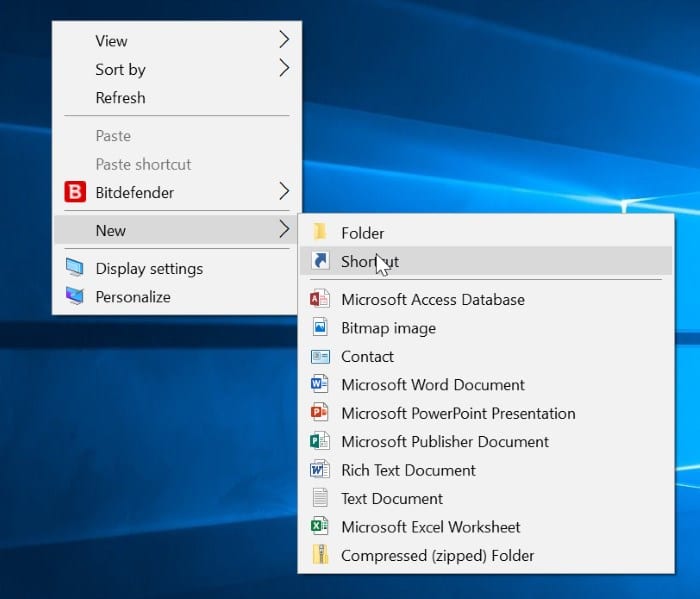Create a Microsoft Publisher Document
Image resolution: width=700 pixels, height=599 pixels.
(486, 441)
